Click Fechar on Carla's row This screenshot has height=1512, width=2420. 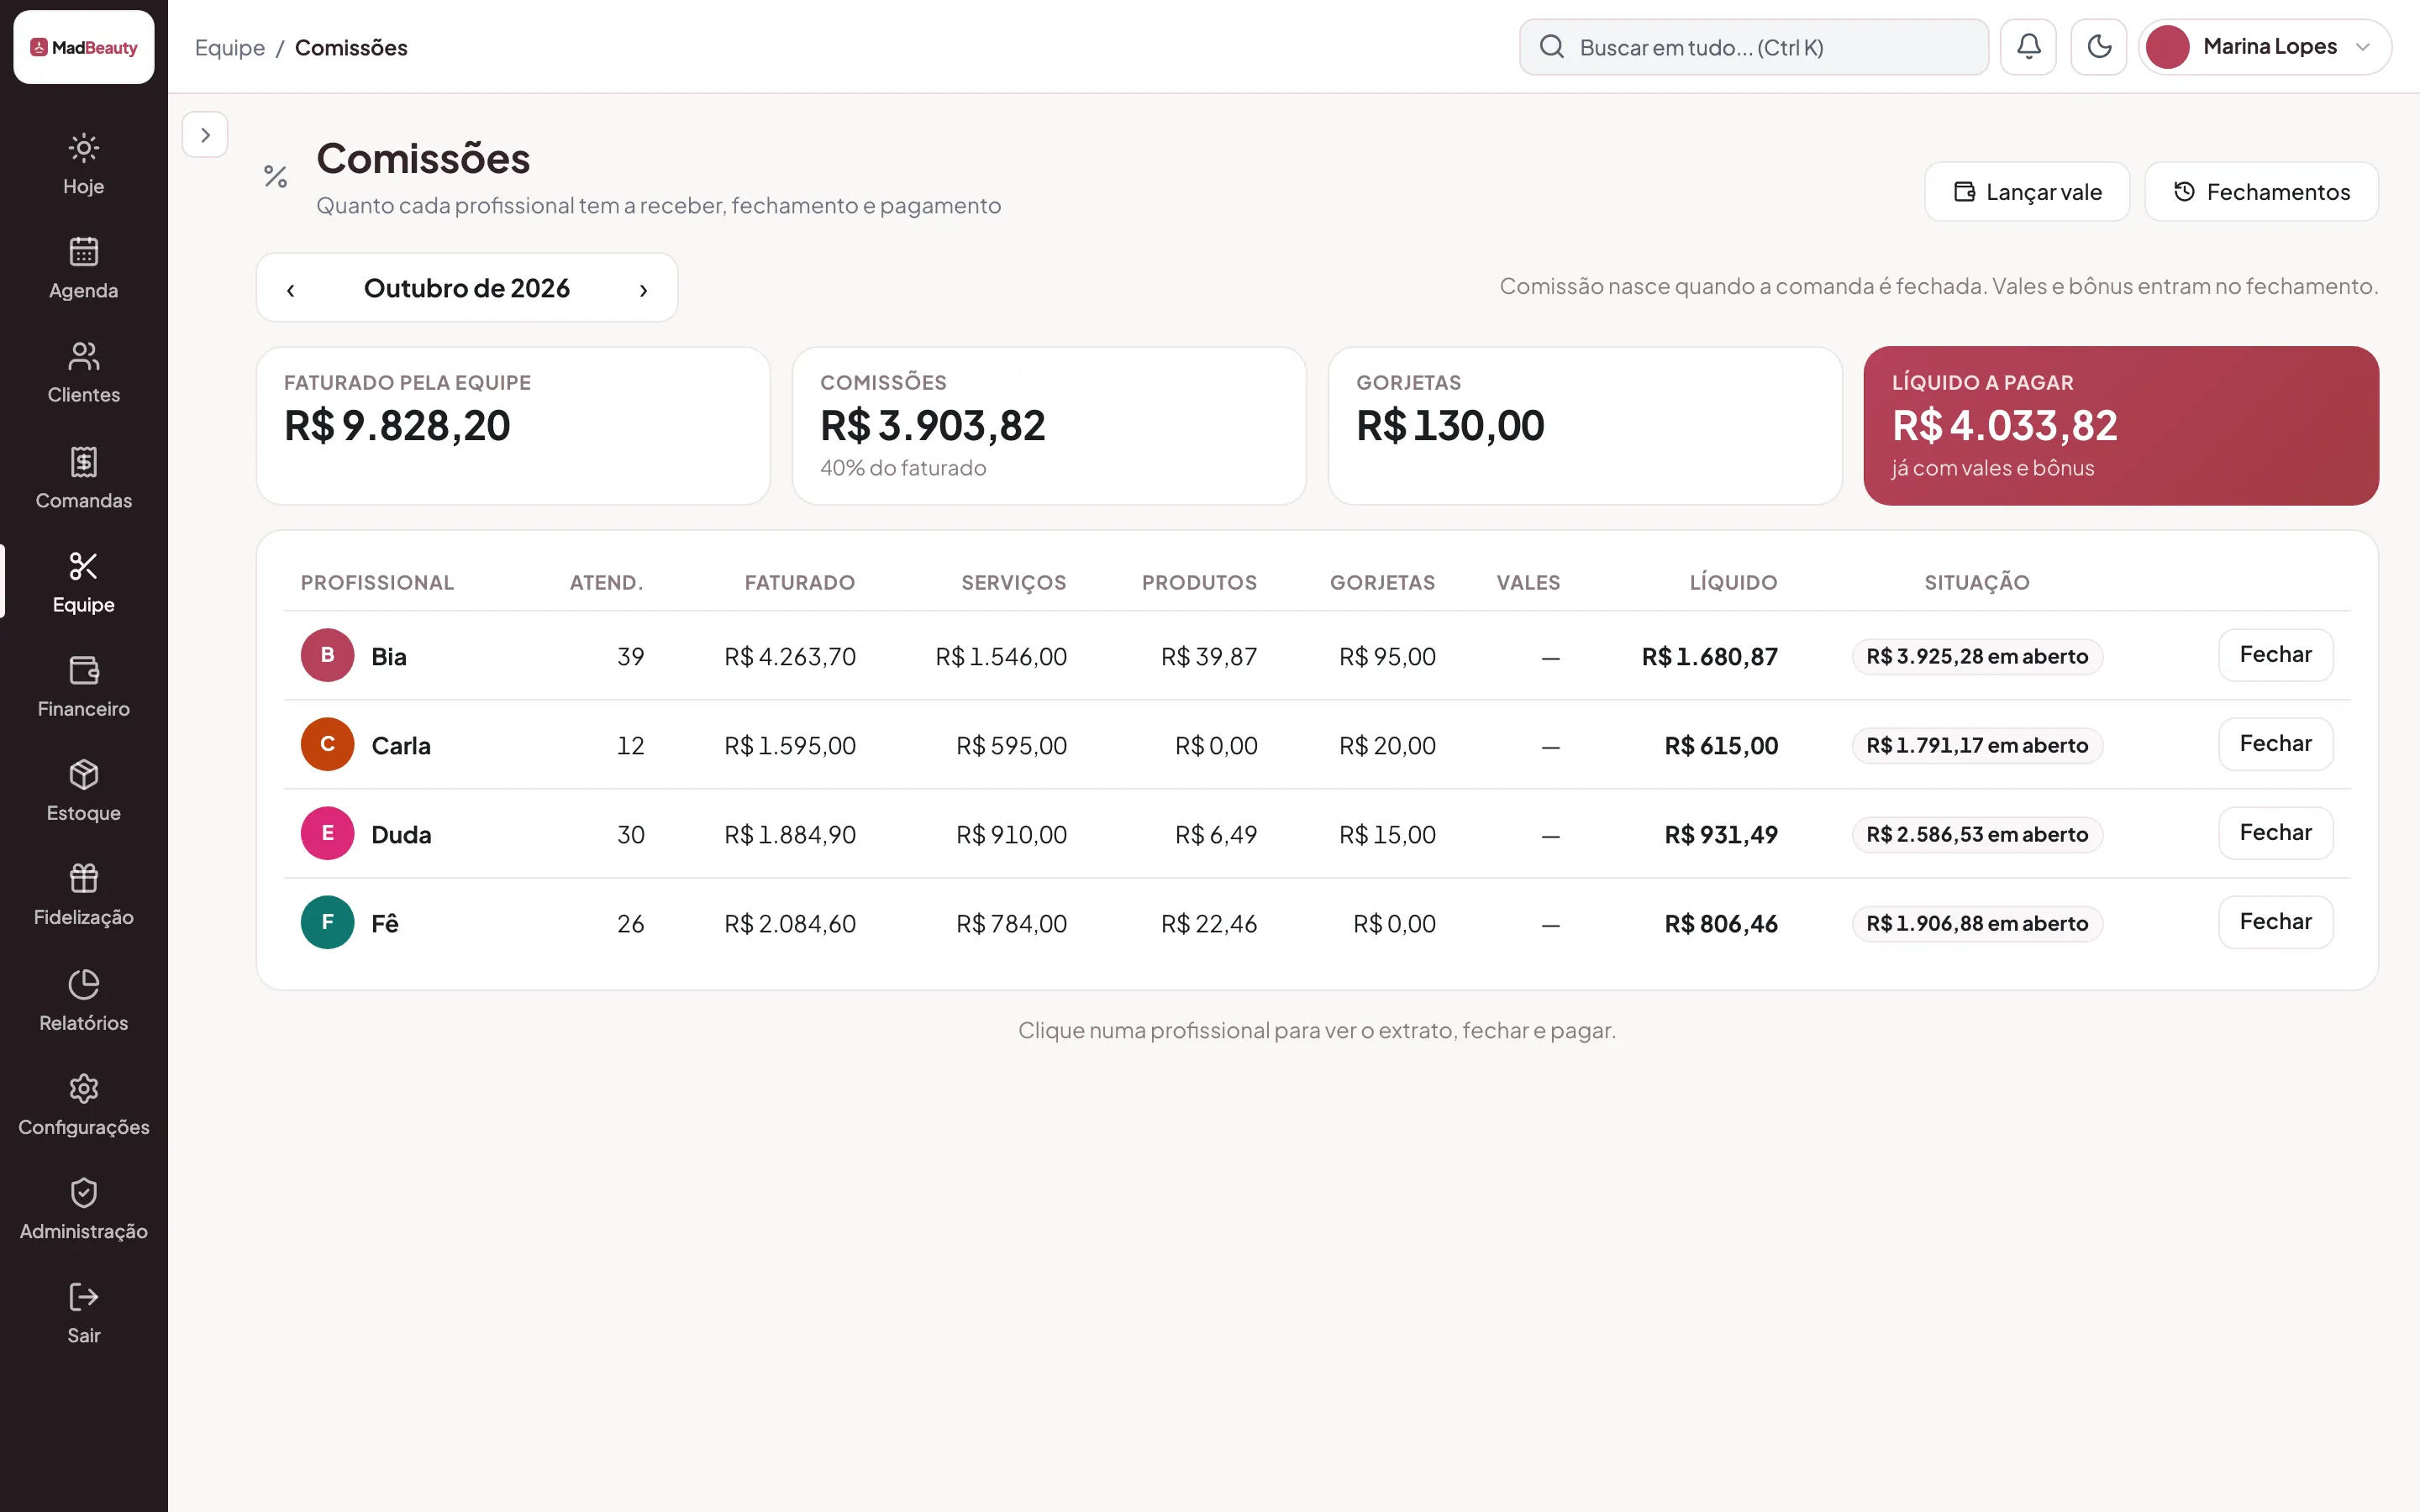pos(2275,744)
